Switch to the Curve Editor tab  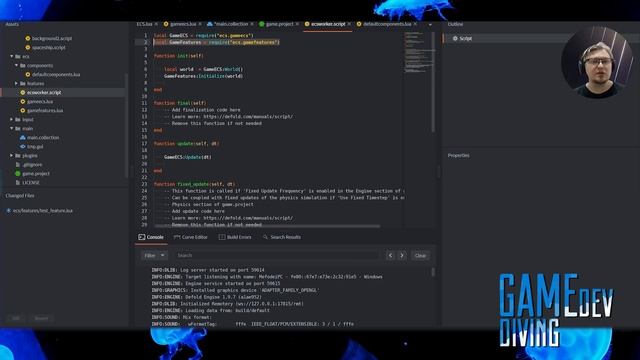point(191,237)
